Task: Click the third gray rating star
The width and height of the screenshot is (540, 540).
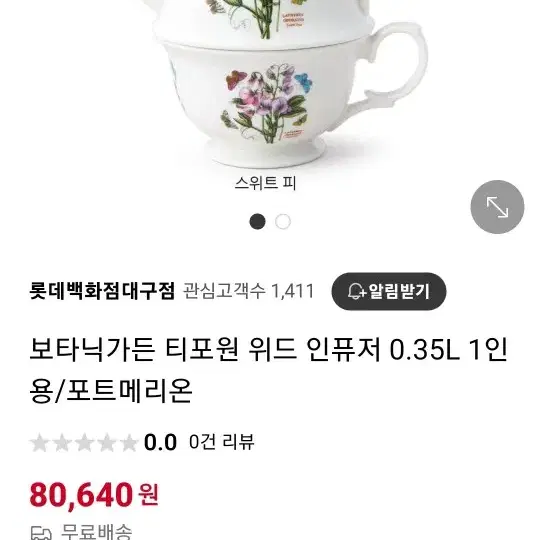Action: click(84, 443)
